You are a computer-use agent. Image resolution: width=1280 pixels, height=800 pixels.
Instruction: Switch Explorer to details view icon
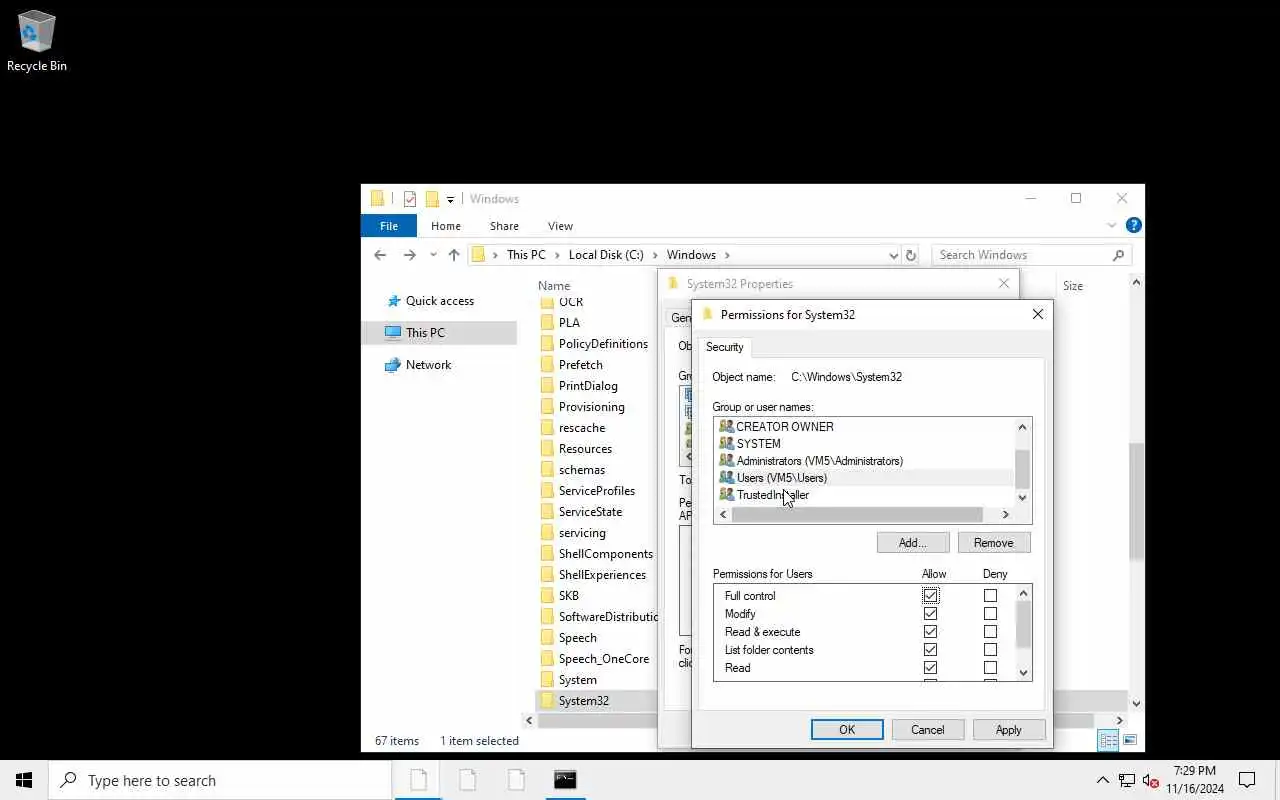pos(1108,741)
